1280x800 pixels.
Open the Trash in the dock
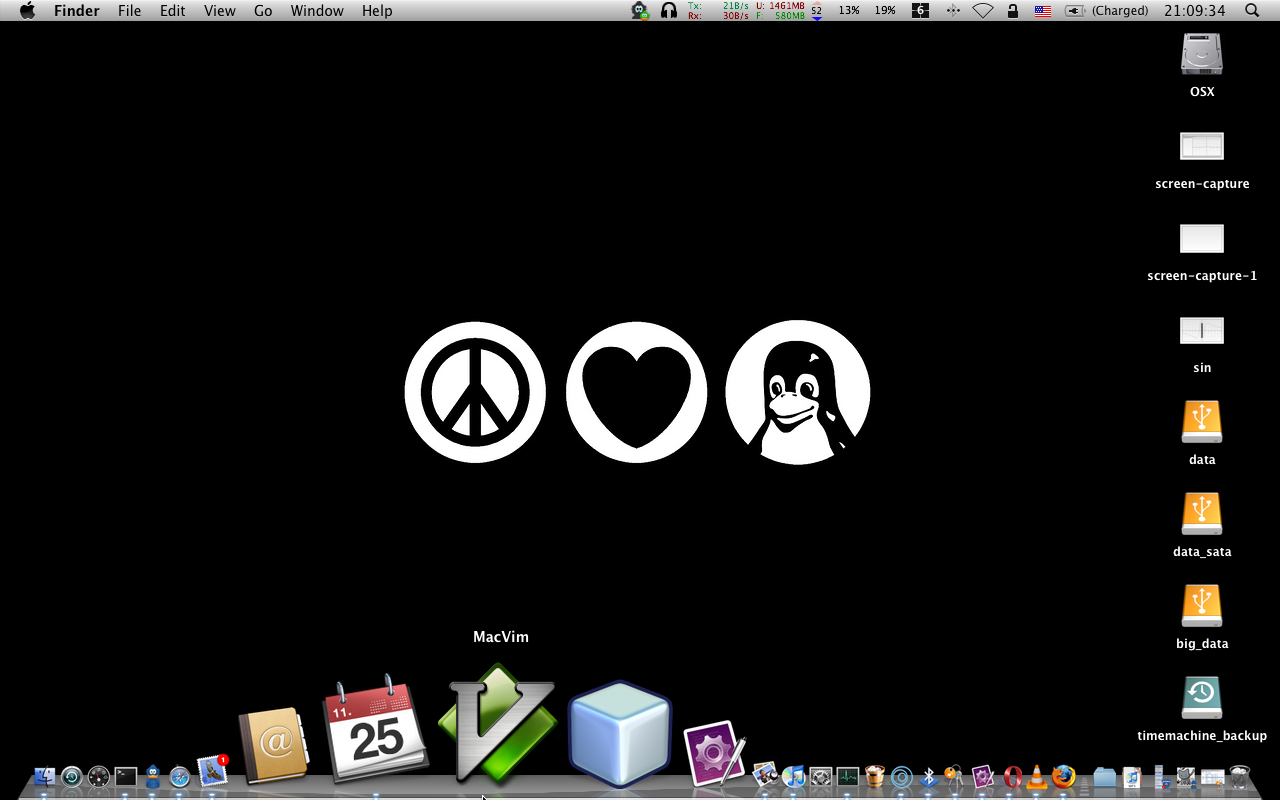point(1239,776)
